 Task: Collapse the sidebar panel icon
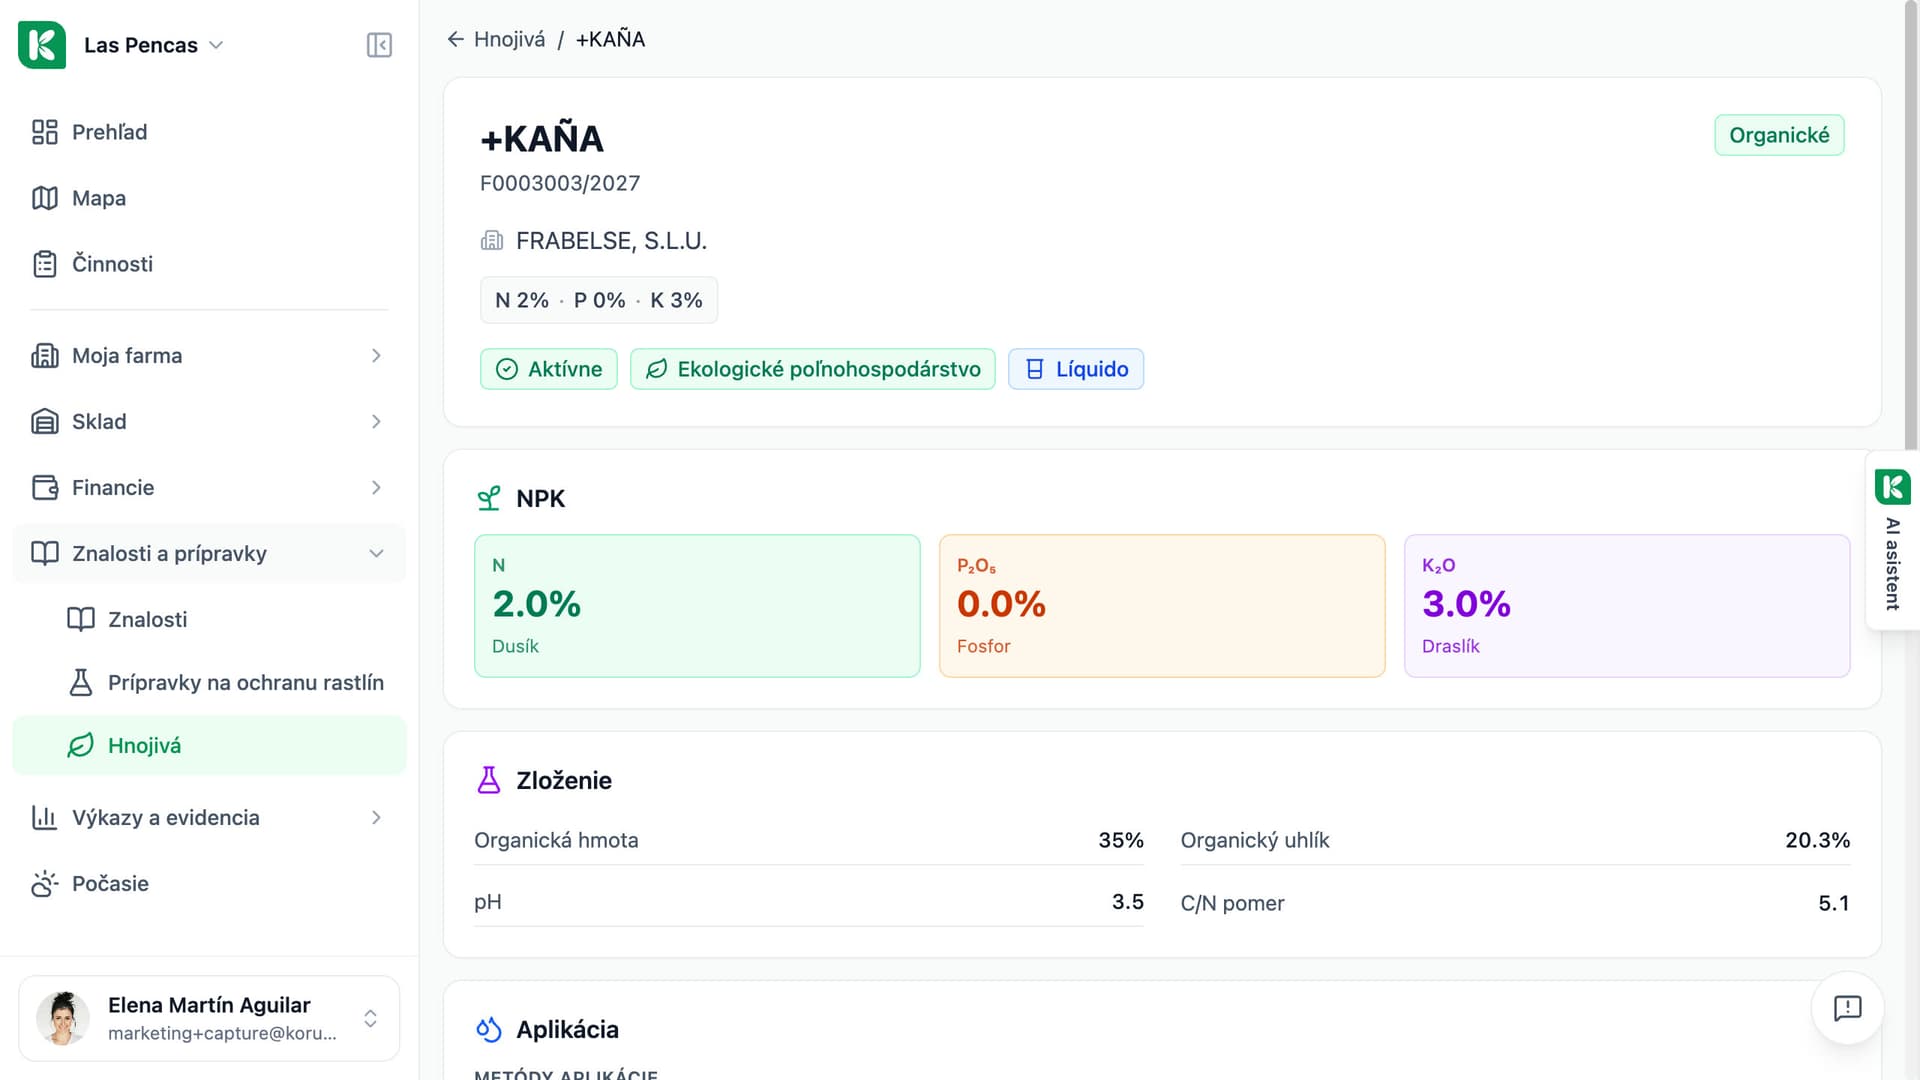(379, 45)
